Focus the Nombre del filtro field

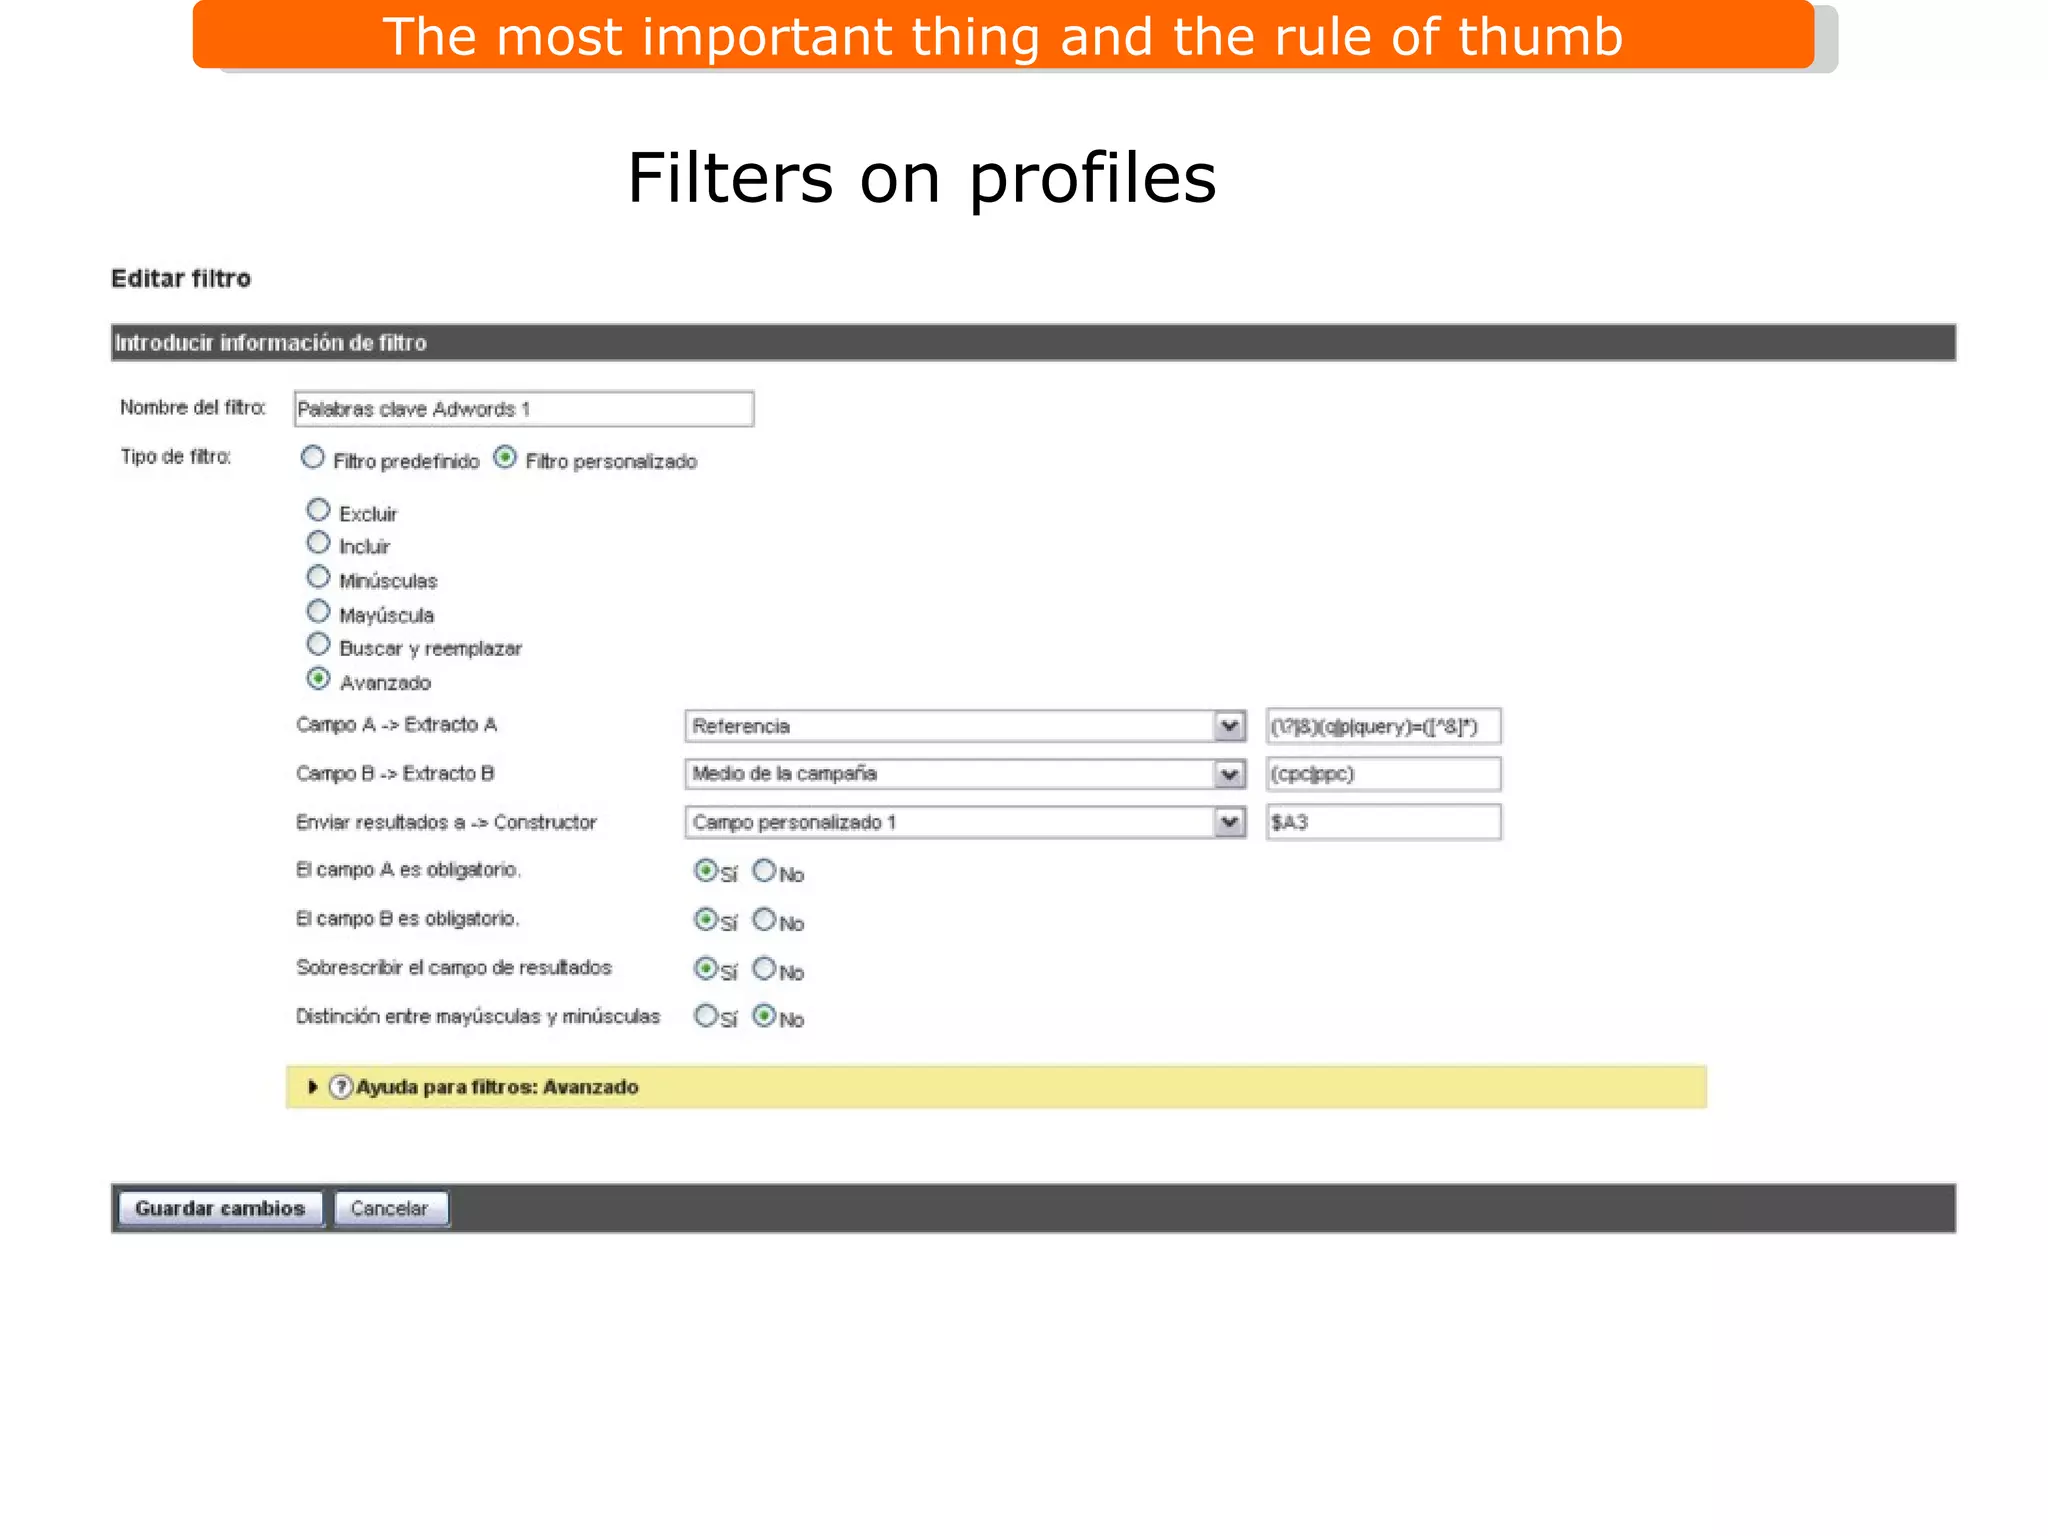point(524,409)
